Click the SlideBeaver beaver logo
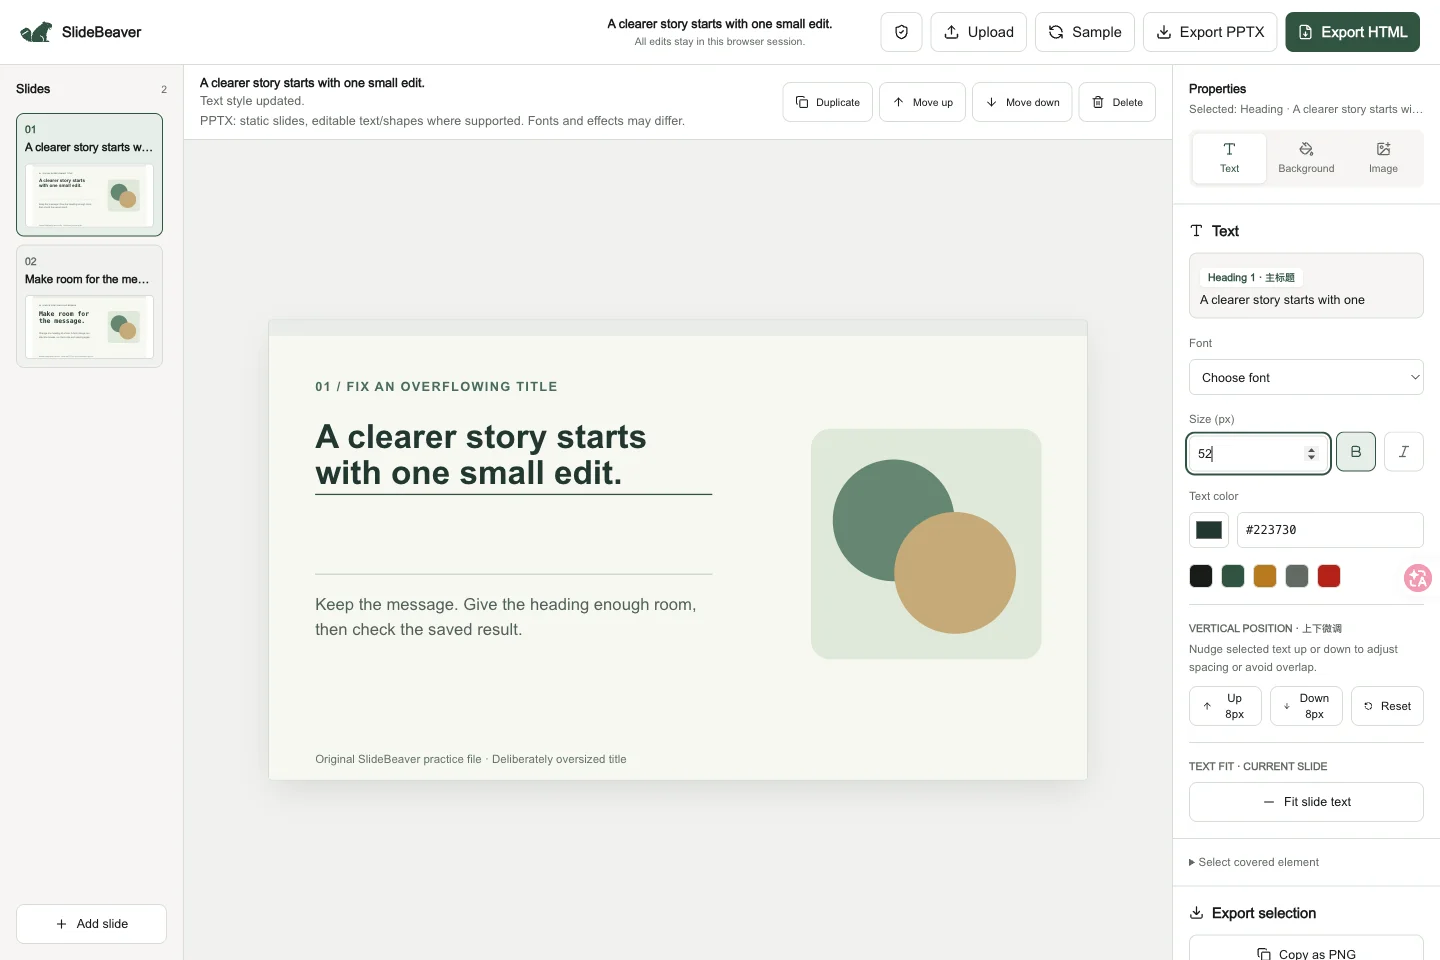Screen dimensions: 1440x960 [36, 32]
